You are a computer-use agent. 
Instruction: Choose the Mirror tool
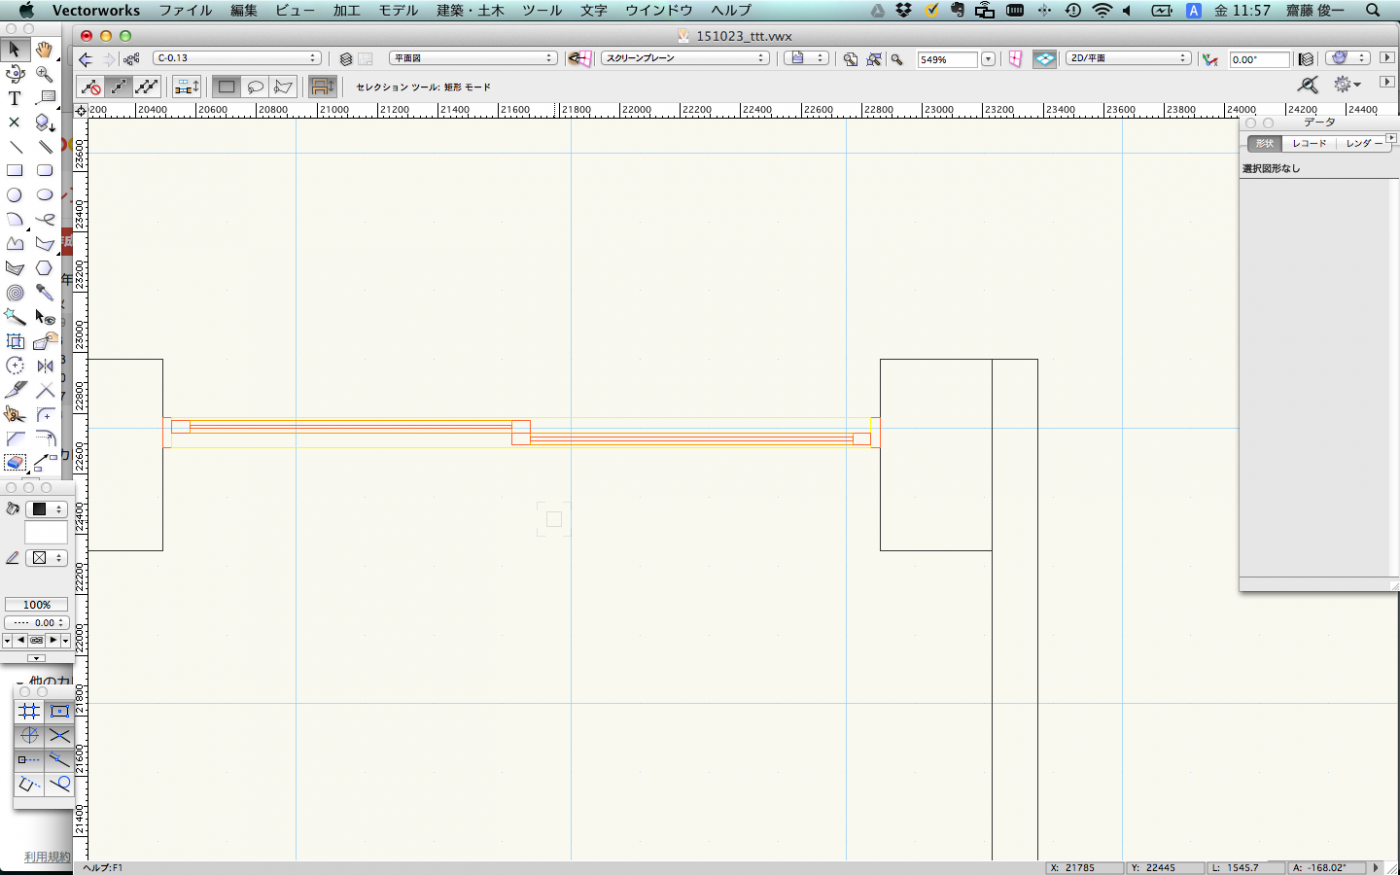(45, 366)
